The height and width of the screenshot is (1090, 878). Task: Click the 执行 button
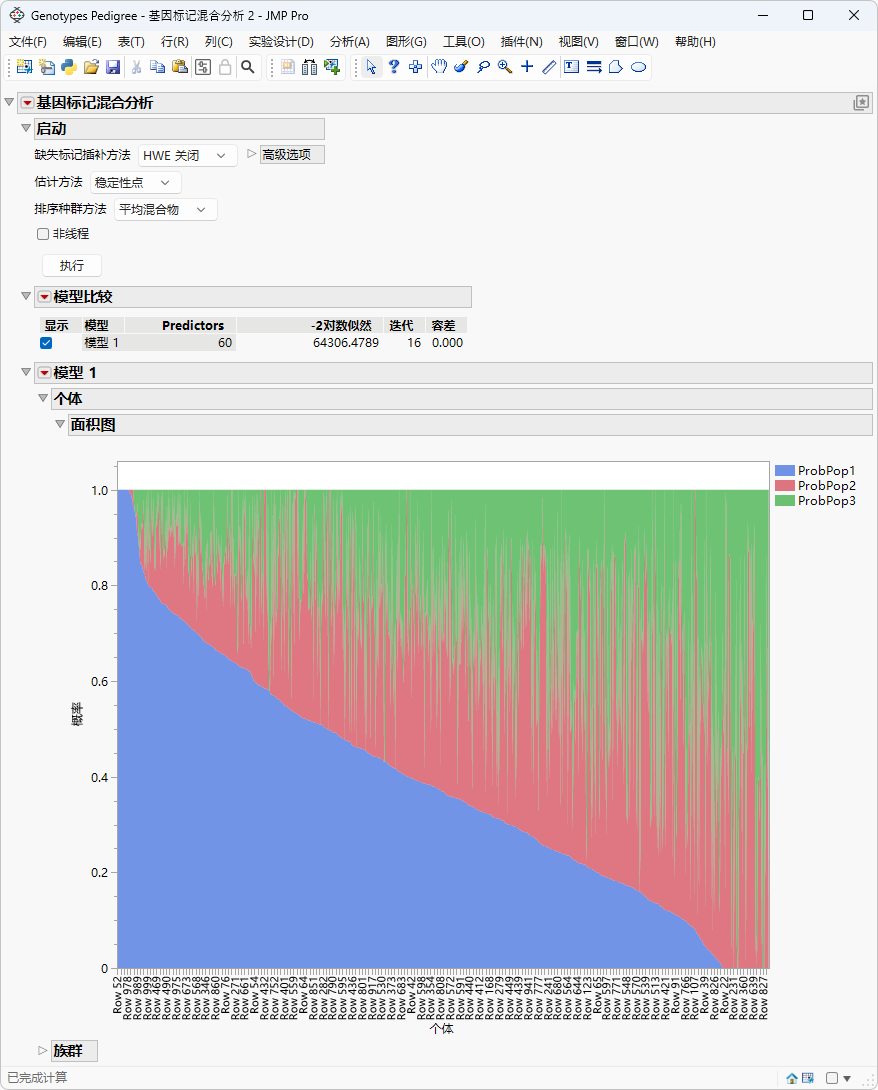(72, 266)
